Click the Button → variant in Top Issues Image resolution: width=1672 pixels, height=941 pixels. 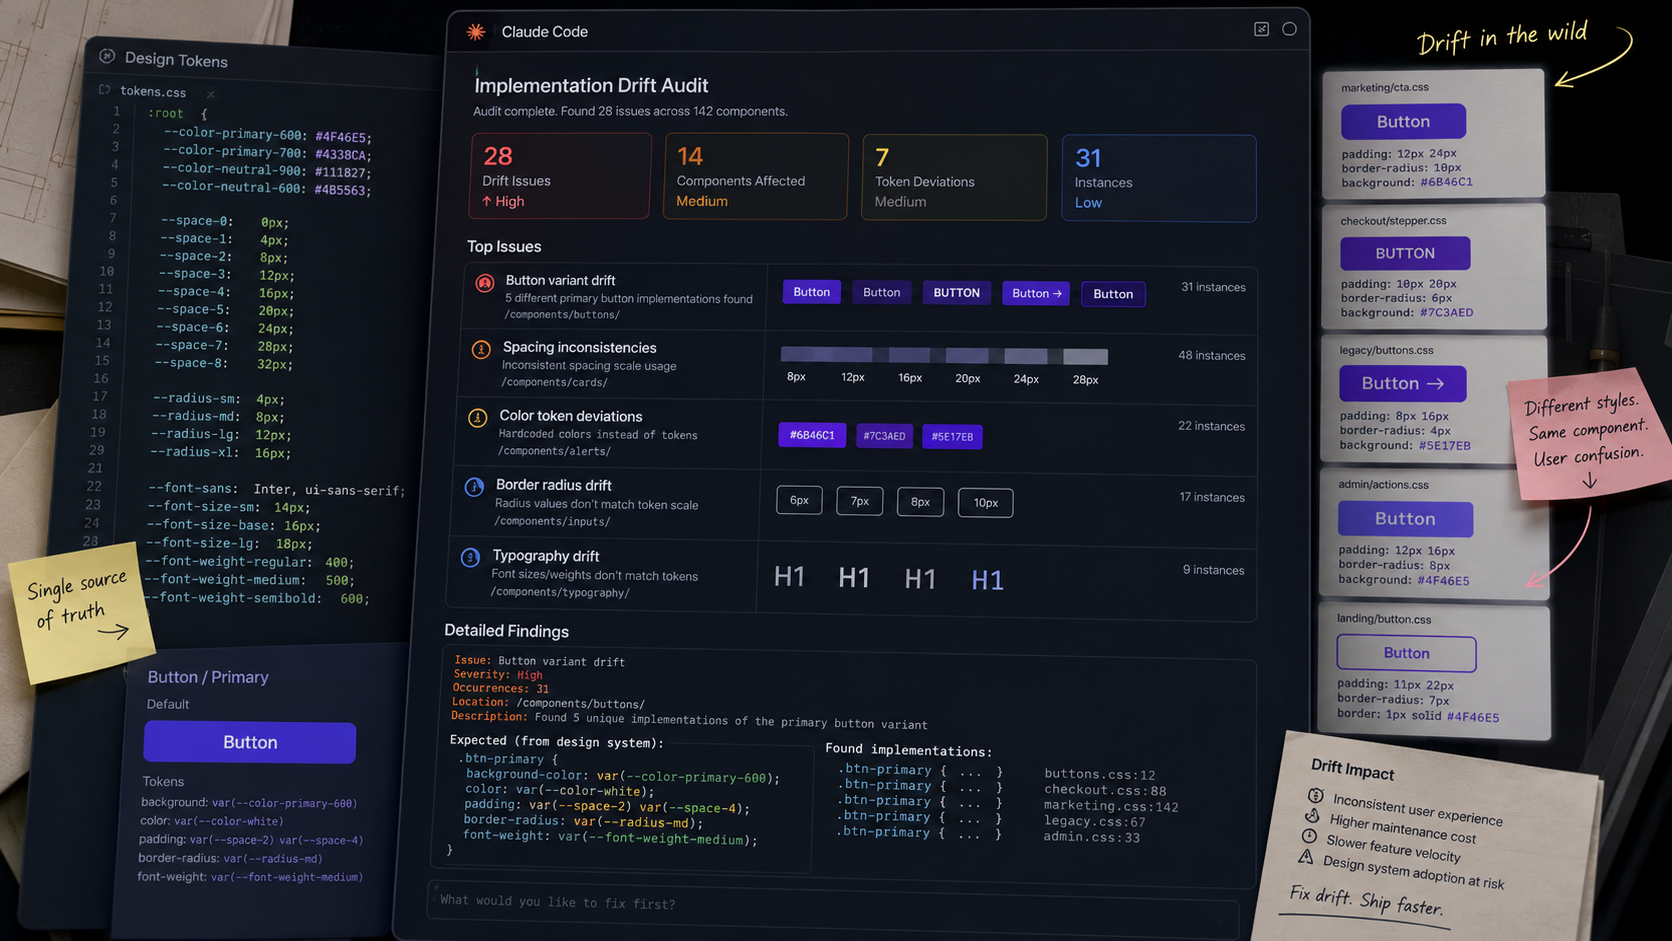click(x=1036, y=293)
